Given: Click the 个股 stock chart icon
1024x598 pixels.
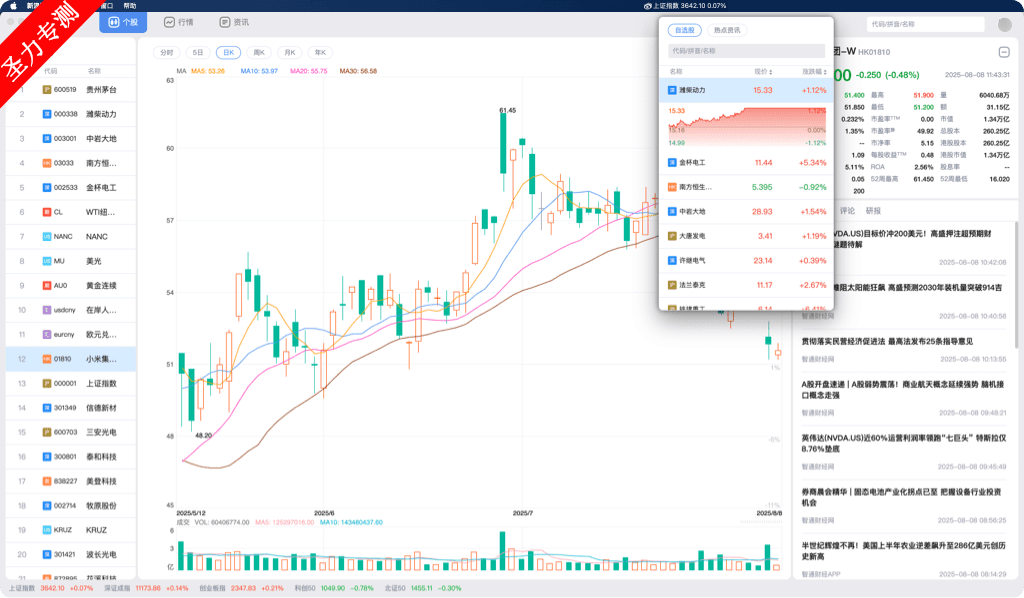Looking at the screenshot, I should tap(114, 21).
